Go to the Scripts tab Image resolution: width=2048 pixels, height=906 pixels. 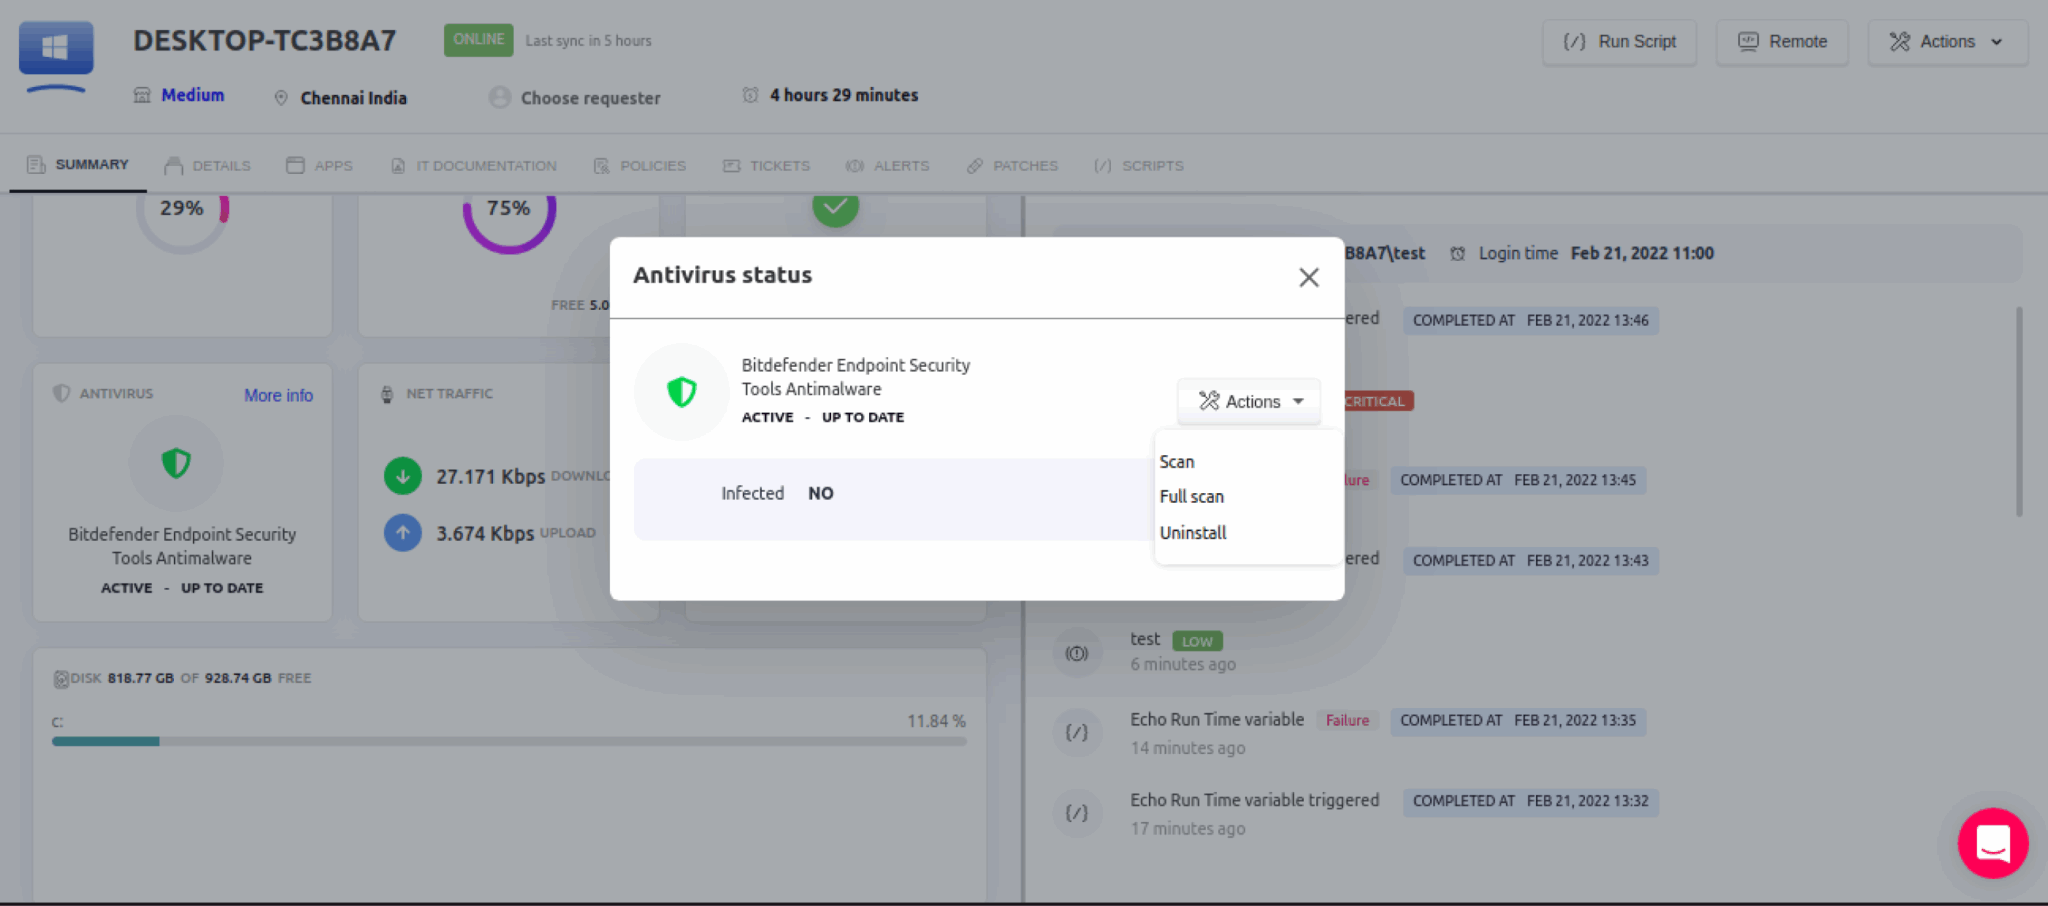pos(1139,166)
